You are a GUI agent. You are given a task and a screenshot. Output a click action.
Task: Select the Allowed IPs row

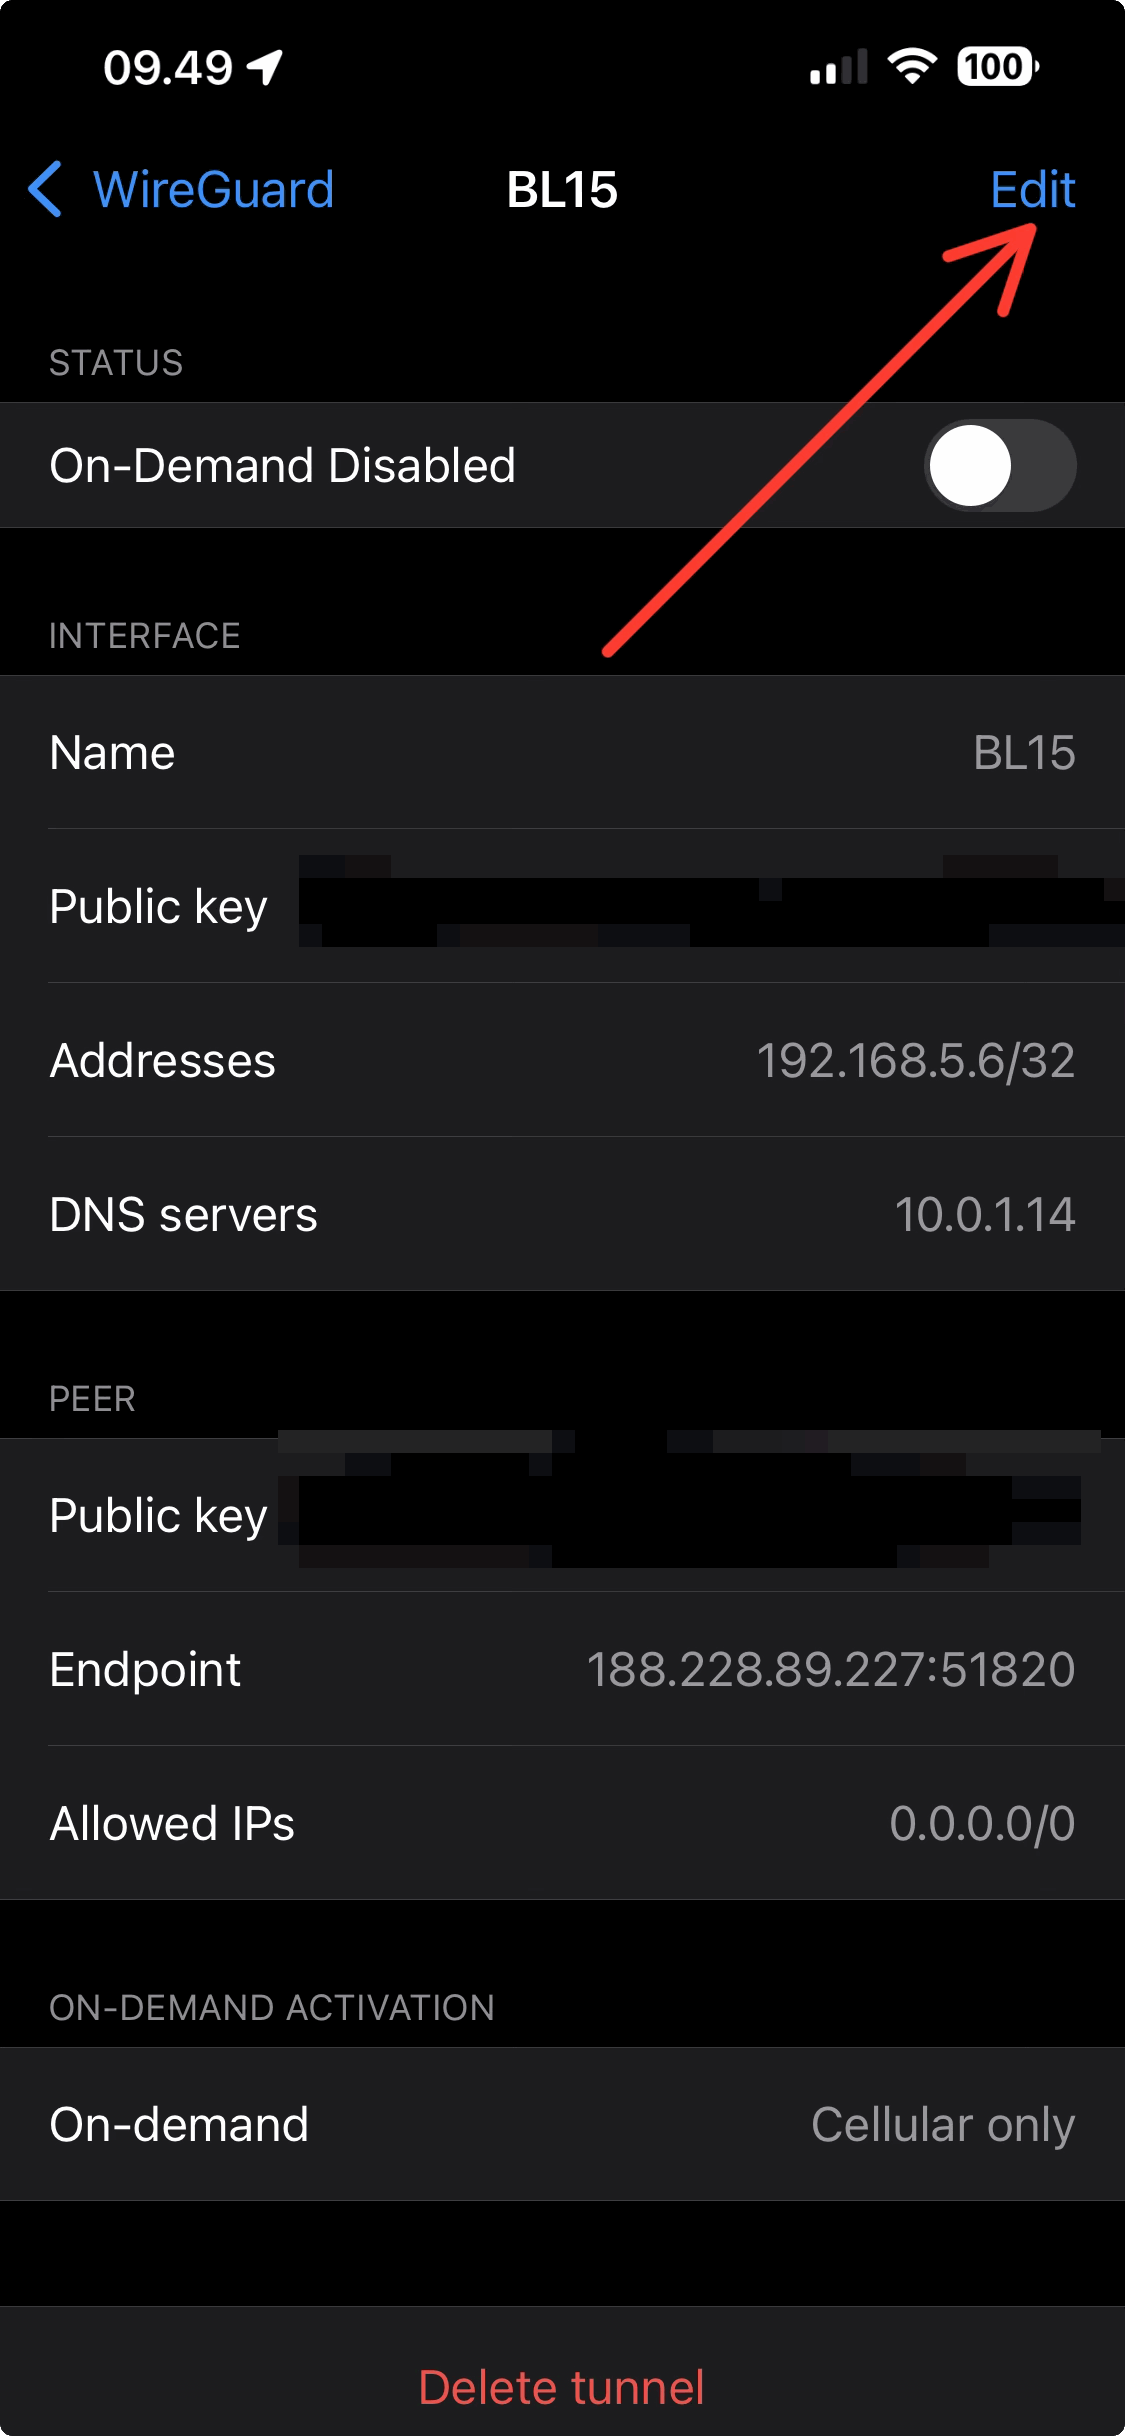click(562, 1824)
